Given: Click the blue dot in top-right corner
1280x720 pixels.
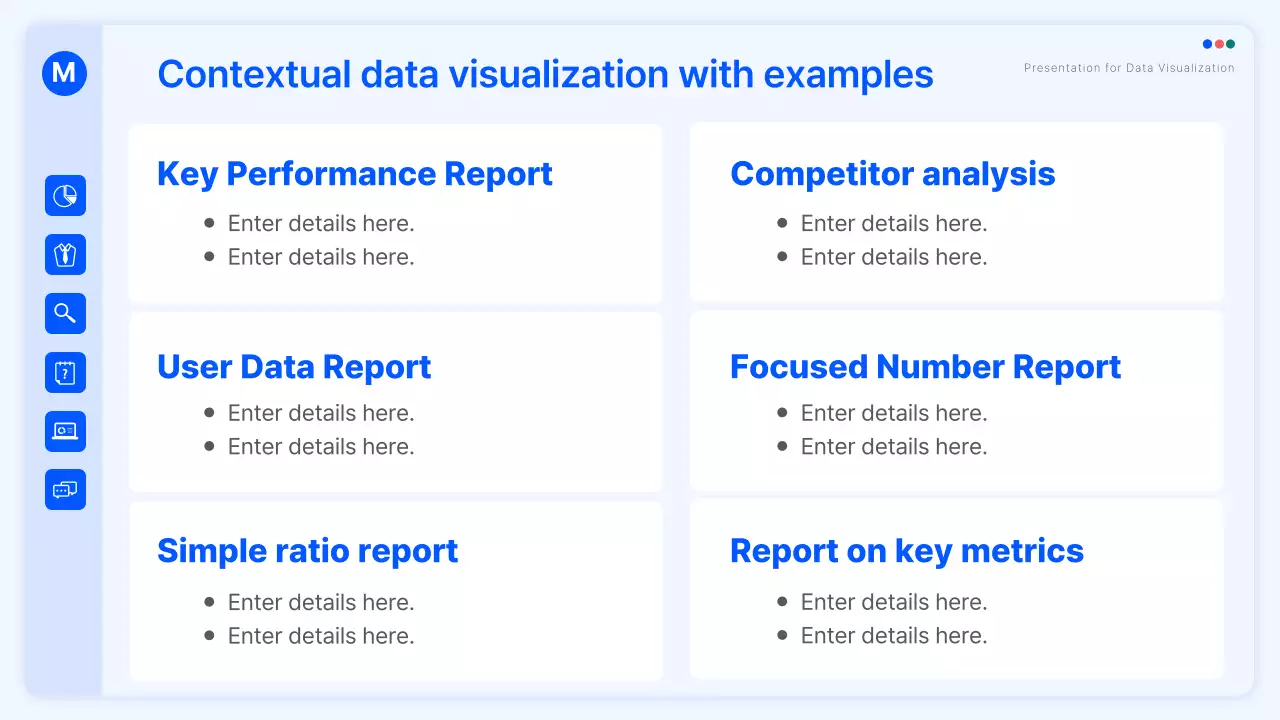Looking at the screenshot, I should pos(1207,44).
